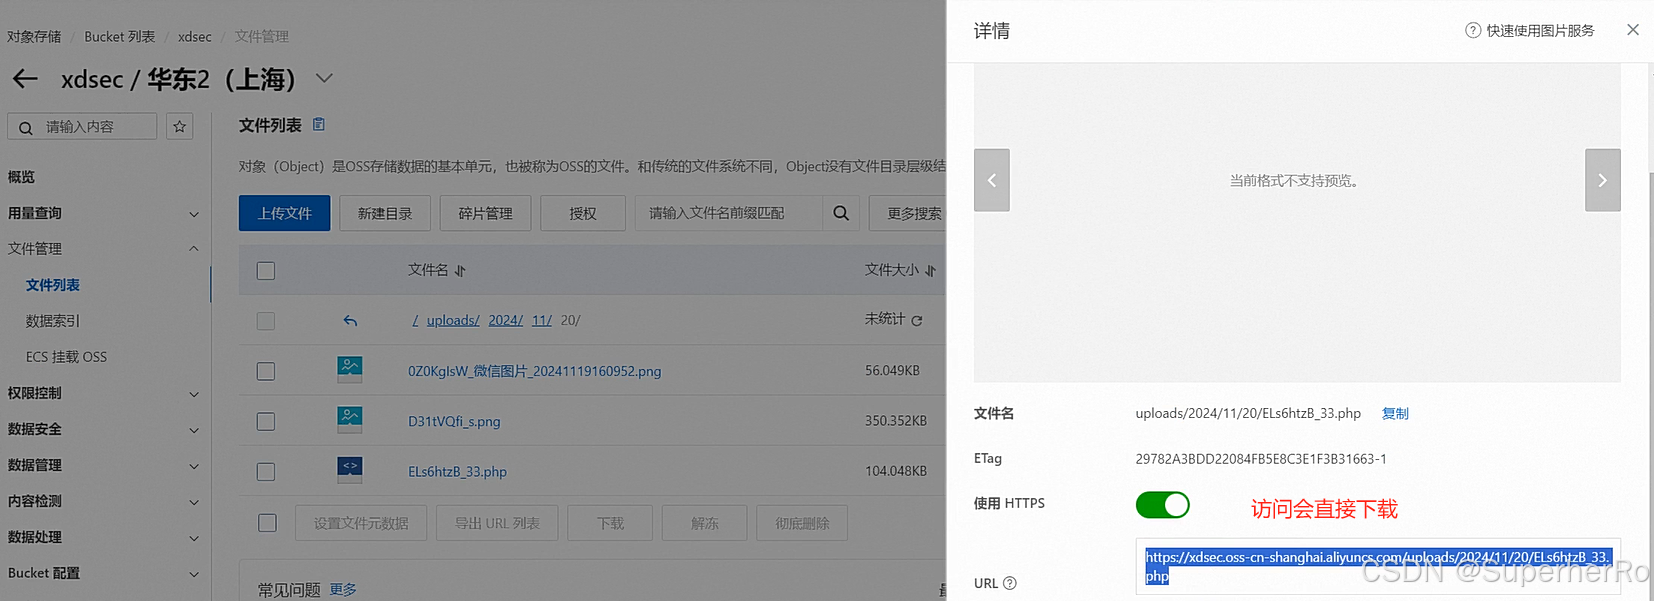Click the 导出 URL 列表 button
Viewport: 1654px width, 601px height.
pos(497,523)
